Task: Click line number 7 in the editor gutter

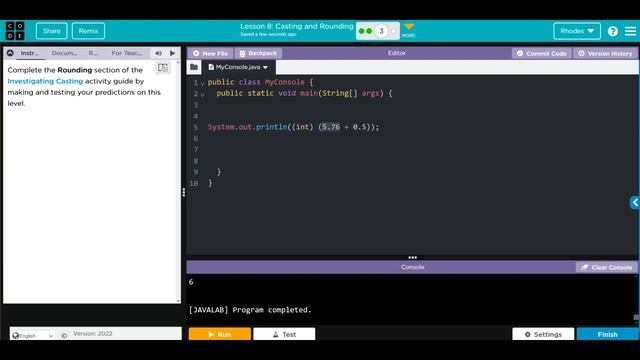Action: click(196, 150)
